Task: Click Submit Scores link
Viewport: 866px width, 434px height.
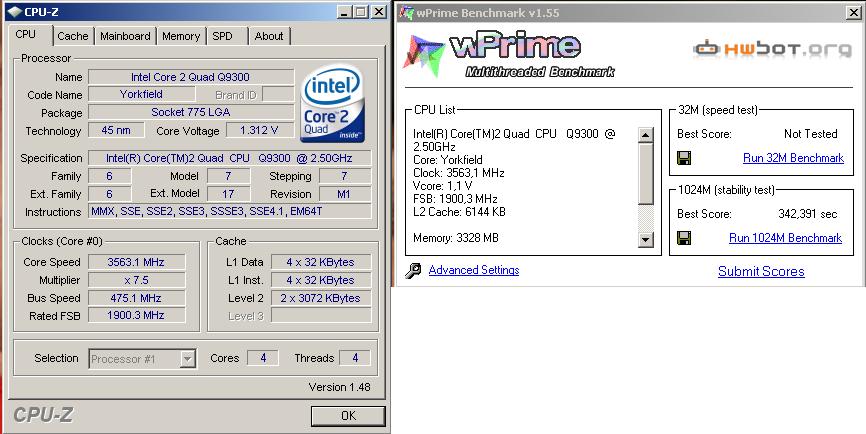Action: point(761,272)
